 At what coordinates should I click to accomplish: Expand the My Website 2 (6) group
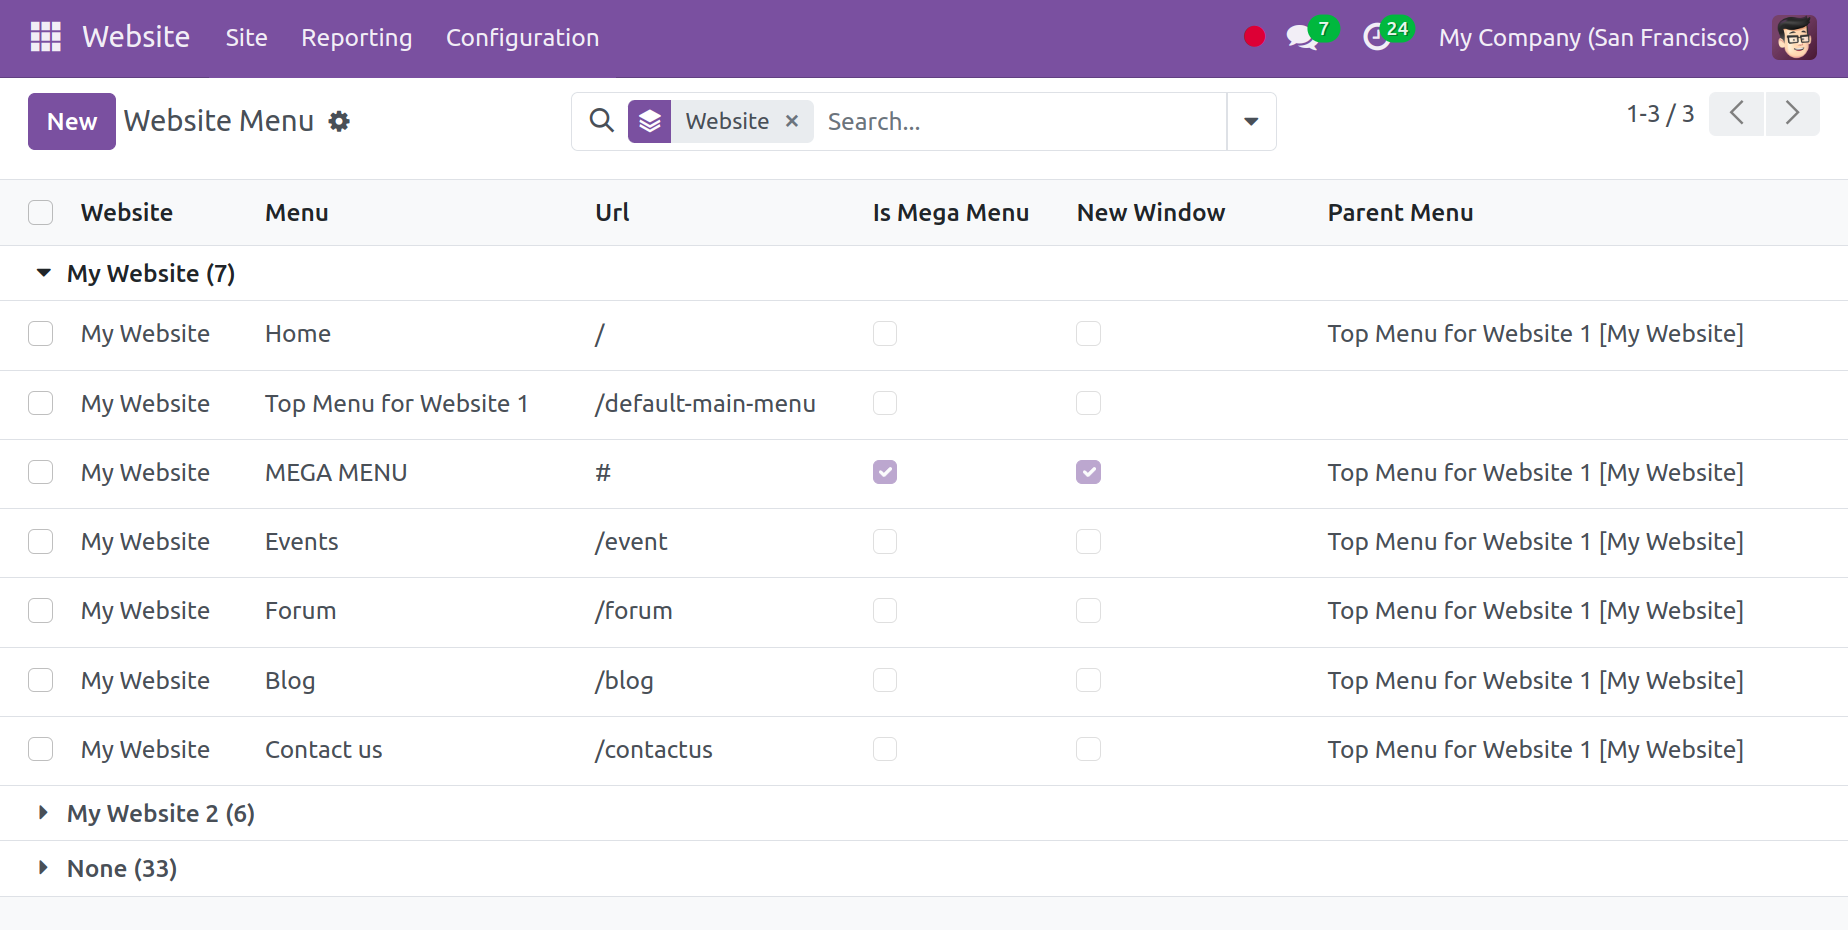point(44,813)
